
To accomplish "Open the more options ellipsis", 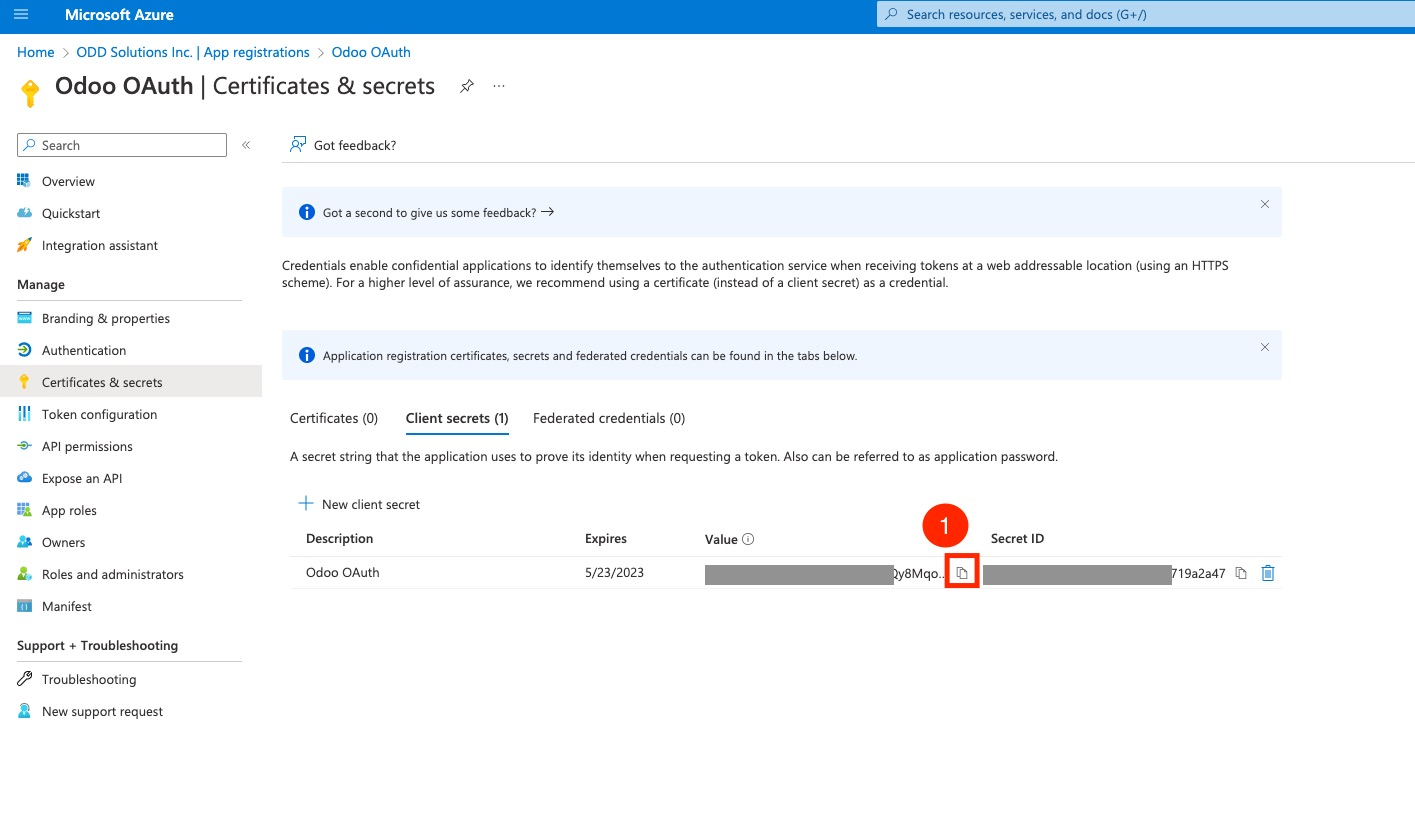I will (x=499, y=86).
